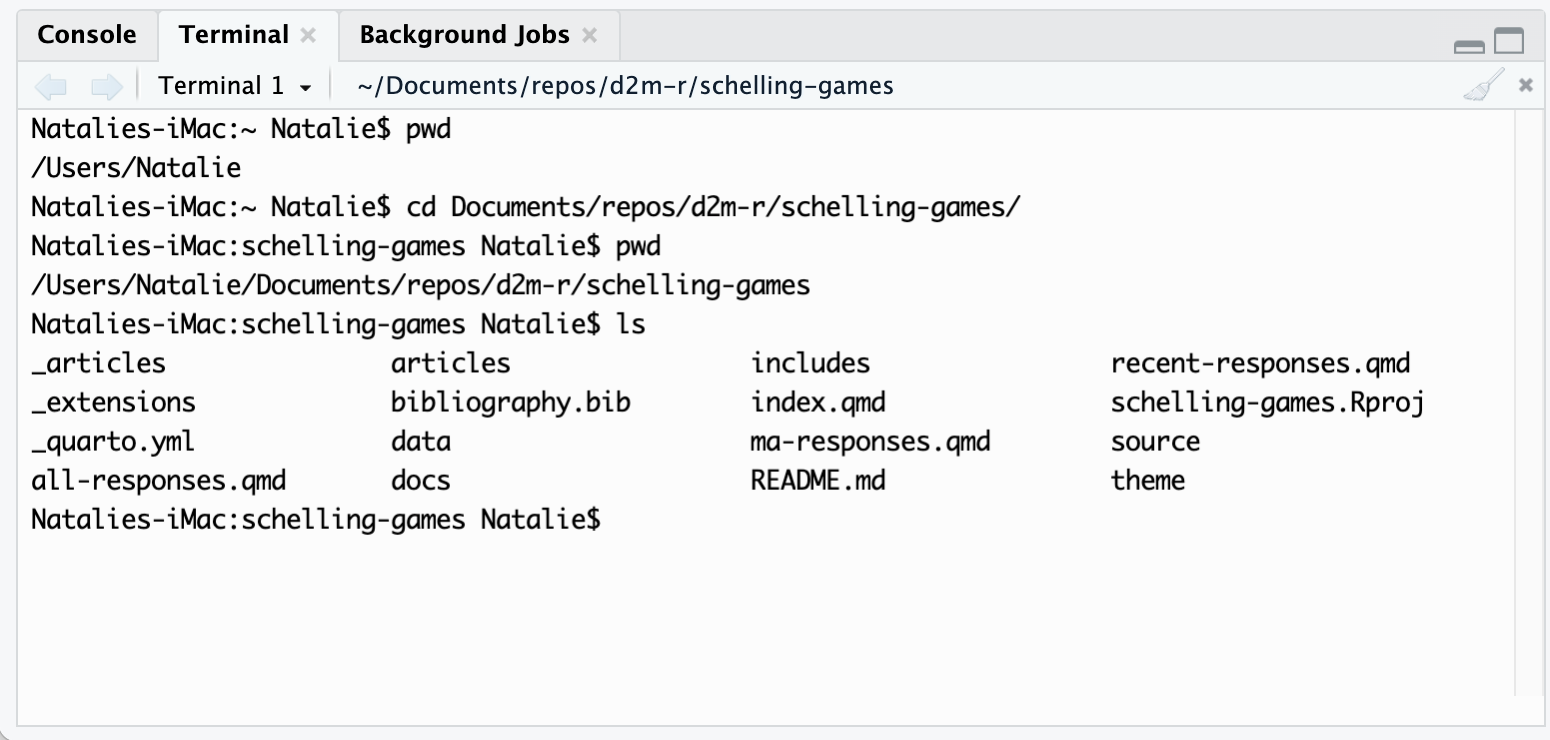Image resolution: width=1550 pixels, height=740 pixels.
Task: Select the Terminal tab
Action: click(x=233, y=35)
